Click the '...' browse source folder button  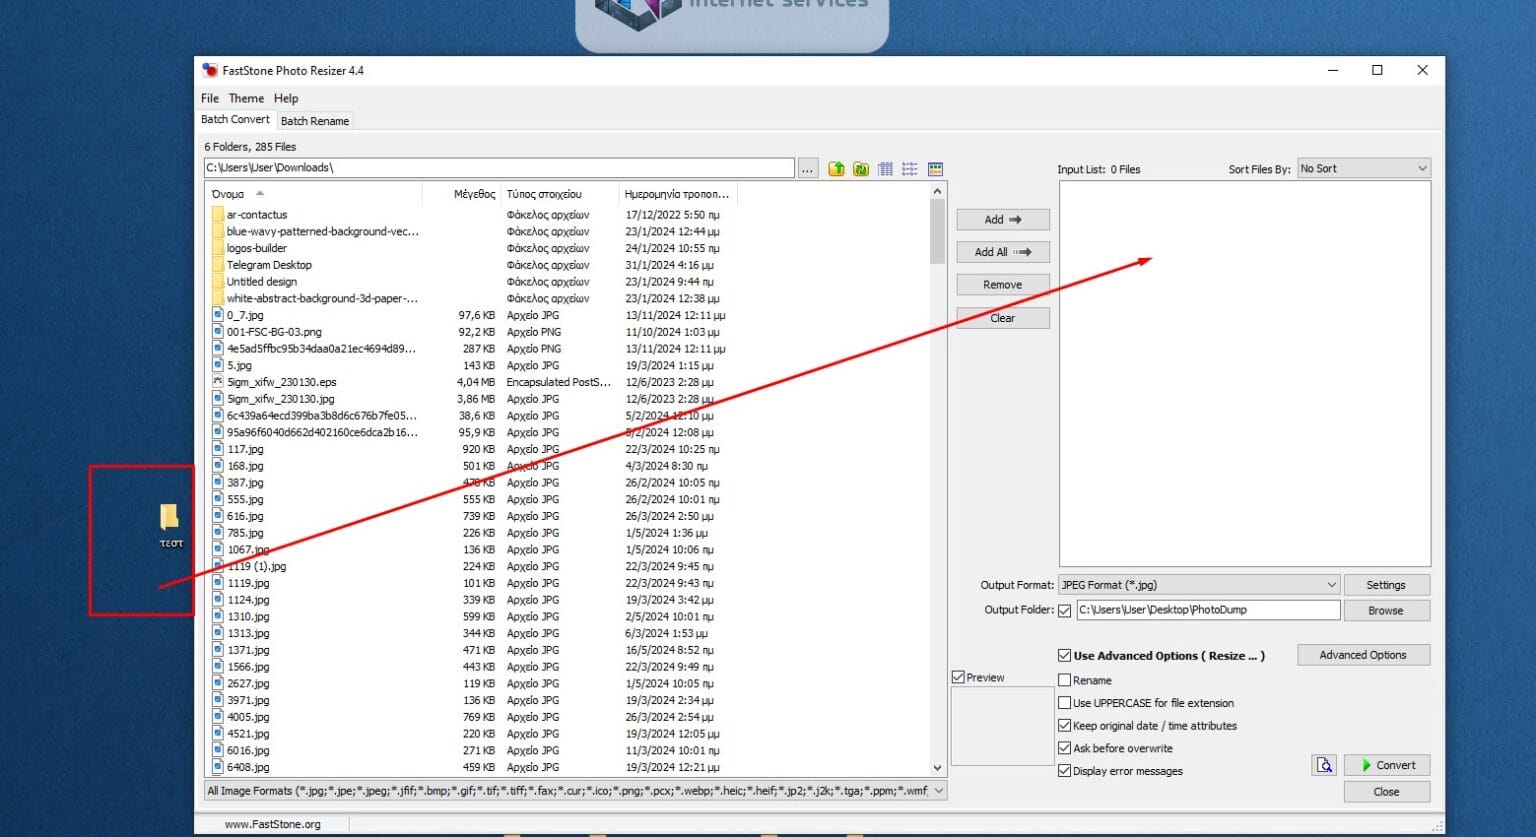click(x=808, y=169)
